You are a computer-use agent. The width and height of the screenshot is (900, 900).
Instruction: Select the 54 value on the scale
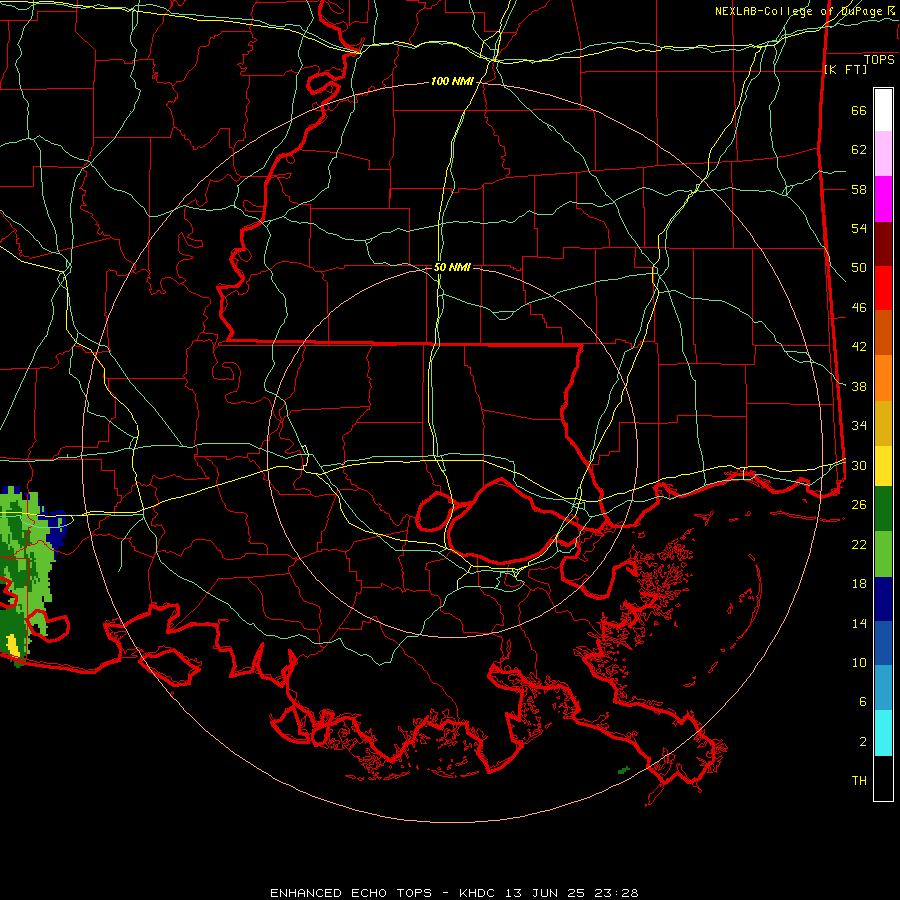859,228
